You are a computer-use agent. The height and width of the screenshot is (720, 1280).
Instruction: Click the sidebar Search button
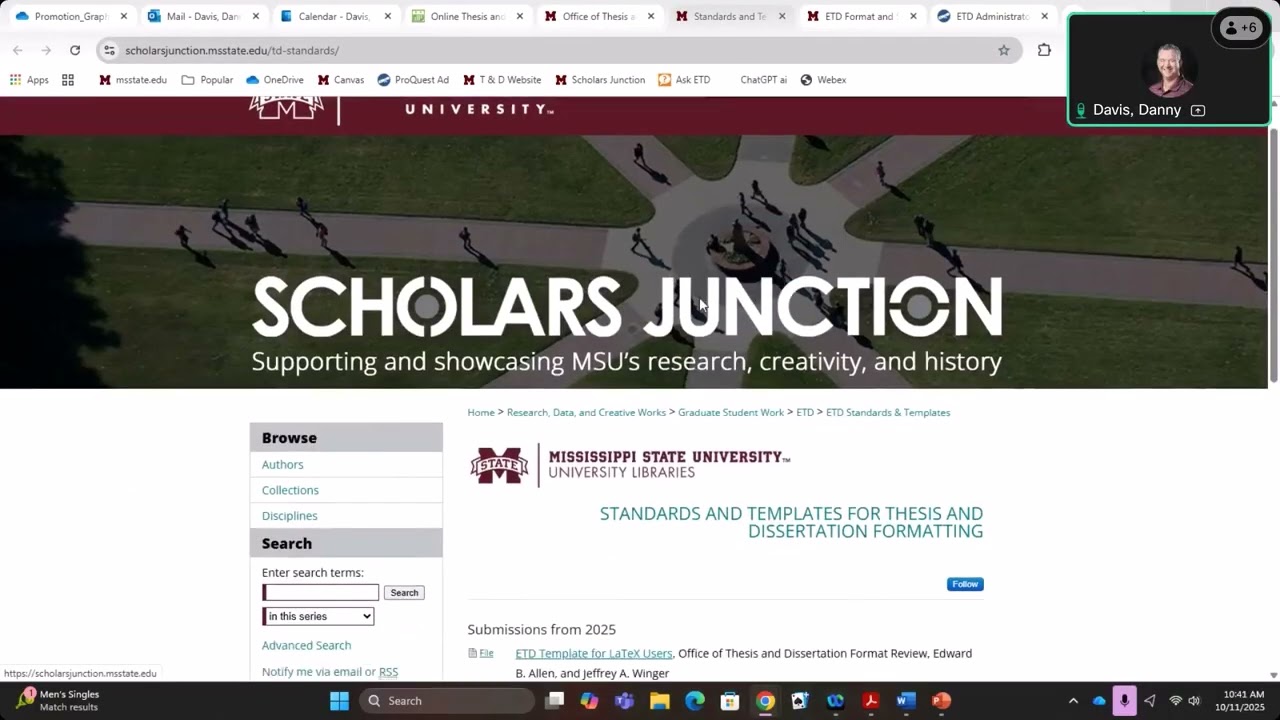tap(404, 593)
